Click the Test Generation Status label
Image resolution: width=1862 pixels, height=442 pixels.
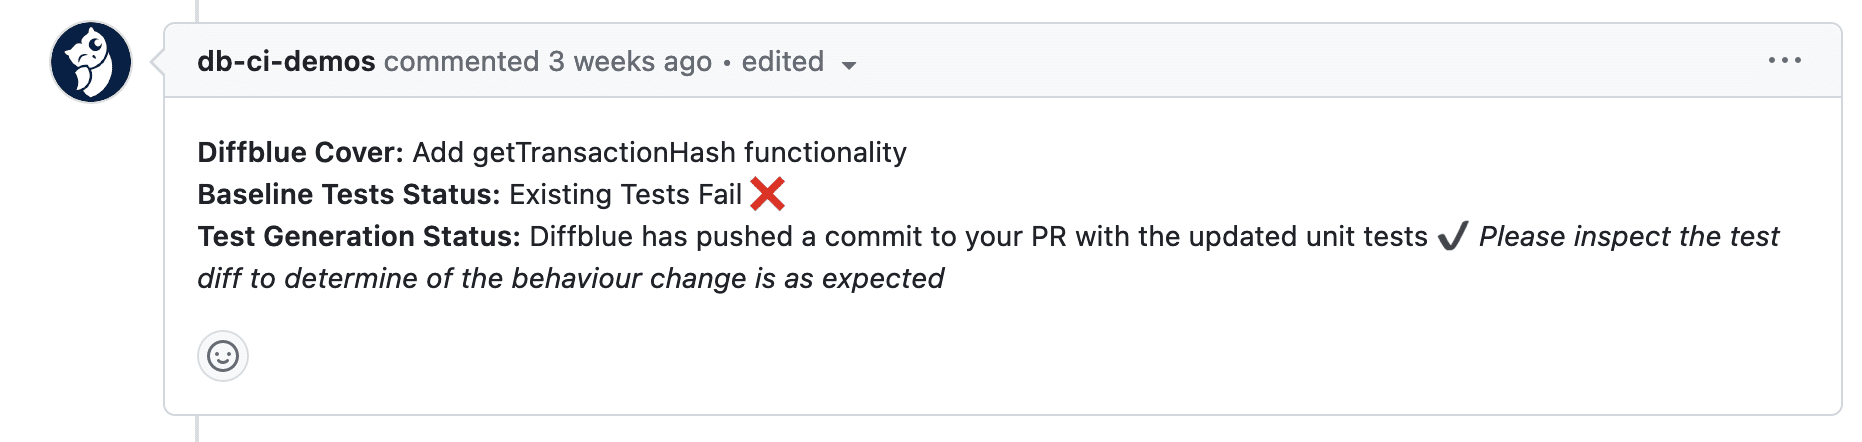click(359, 236)
